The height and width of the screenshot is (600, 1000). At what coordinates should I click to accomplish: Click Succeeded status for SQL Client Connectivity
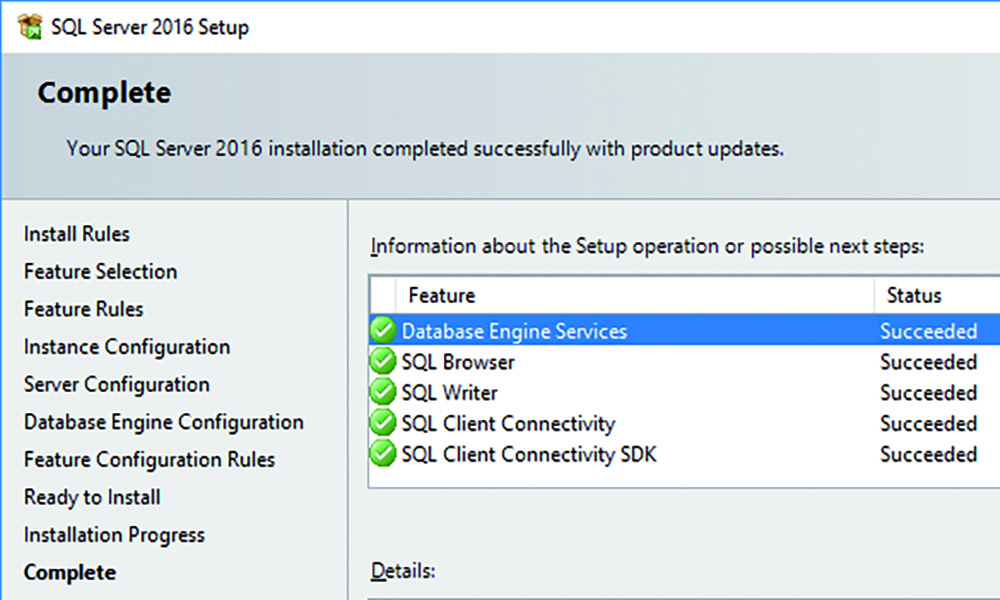point(929,423)
